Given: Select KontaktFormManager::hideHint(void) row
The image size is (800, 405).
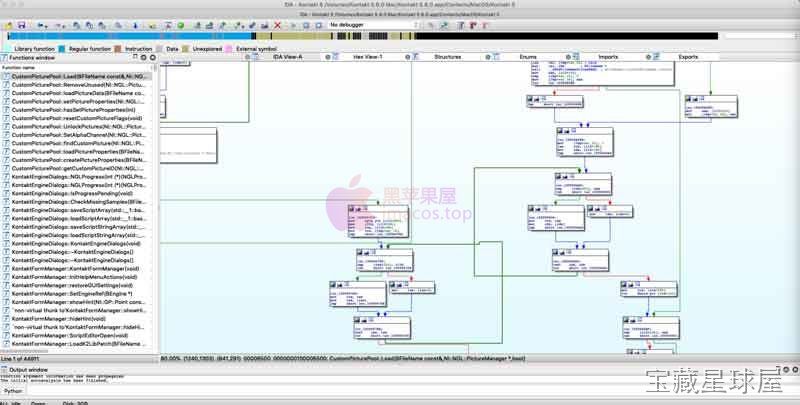Looking at the screenshot, I should [77, 319].
